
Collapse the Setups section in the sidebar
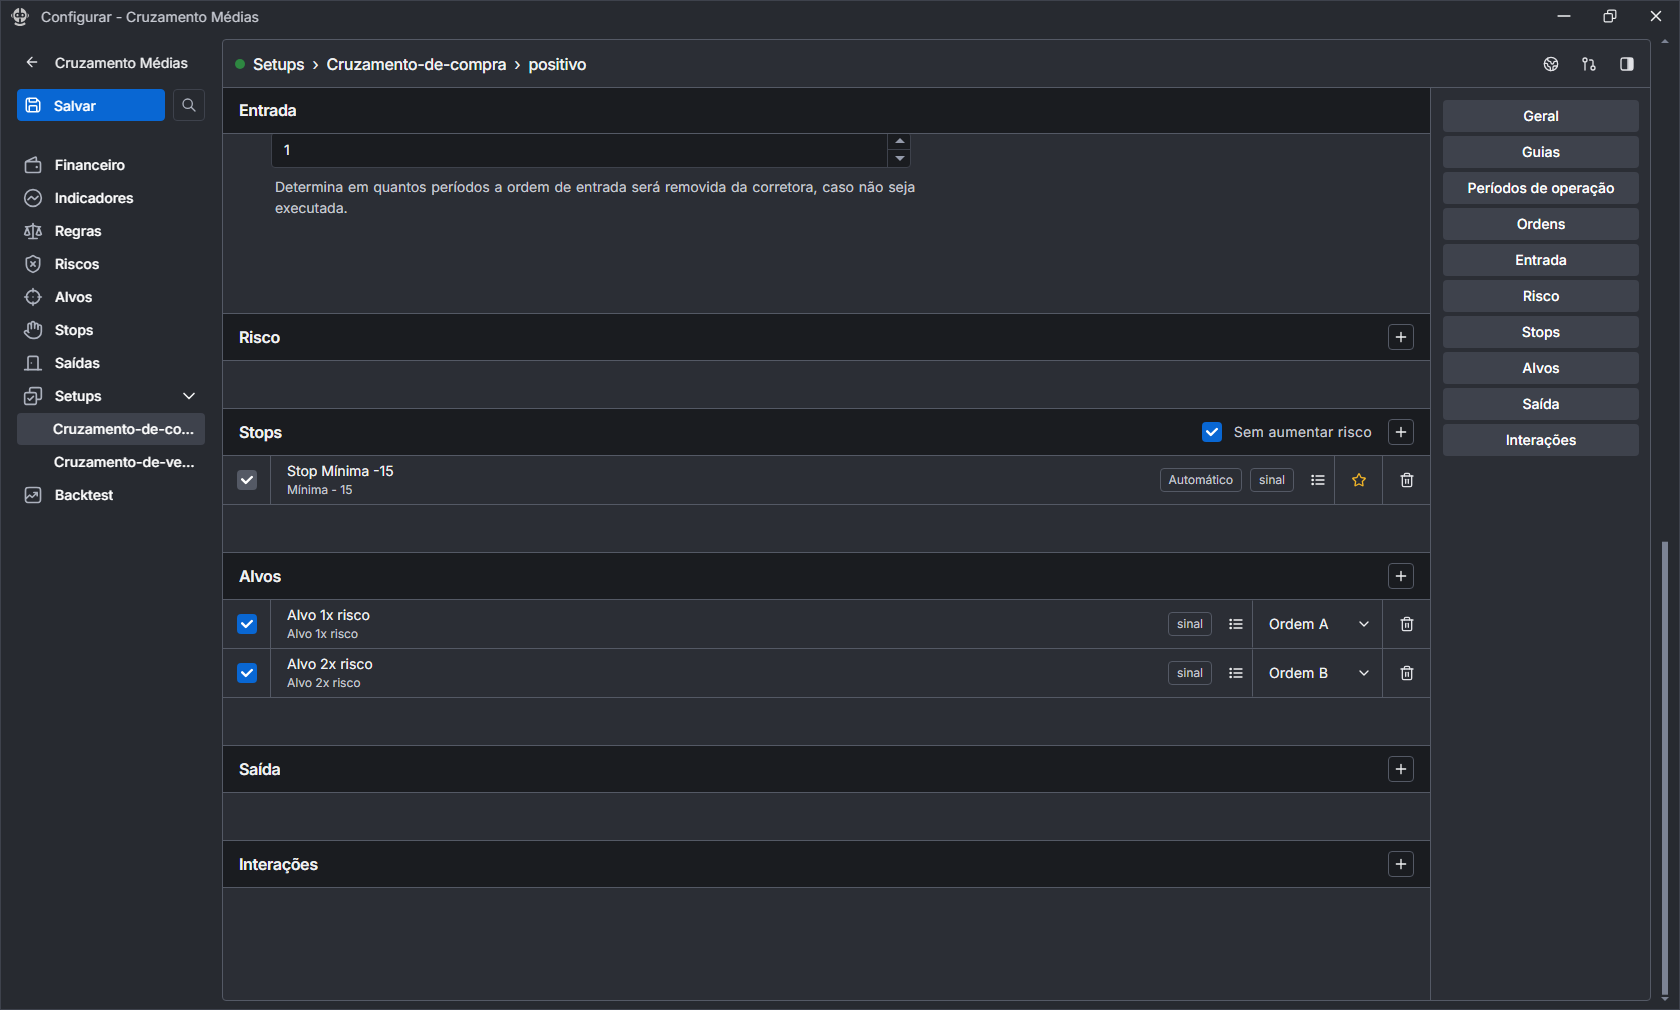[189, 396]
